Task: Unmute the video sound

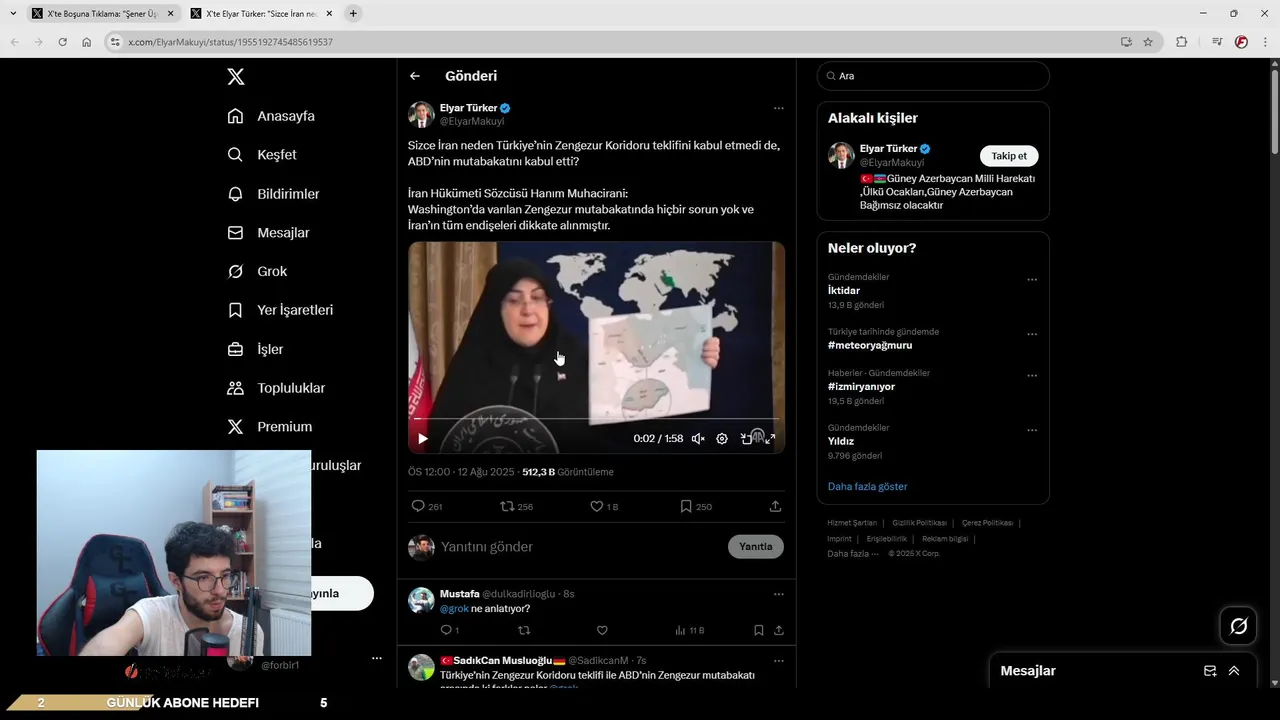Action: pyautogui.click(x=698, y=438)
